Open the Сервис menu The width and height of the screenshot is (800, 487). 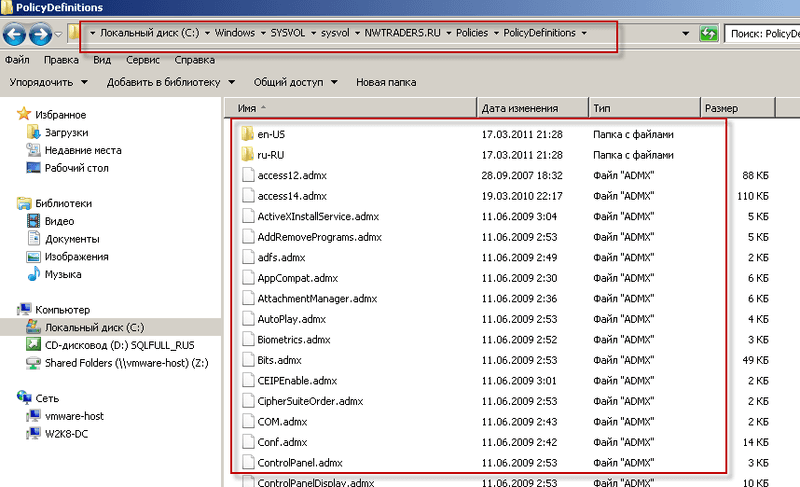pos(143,60)
